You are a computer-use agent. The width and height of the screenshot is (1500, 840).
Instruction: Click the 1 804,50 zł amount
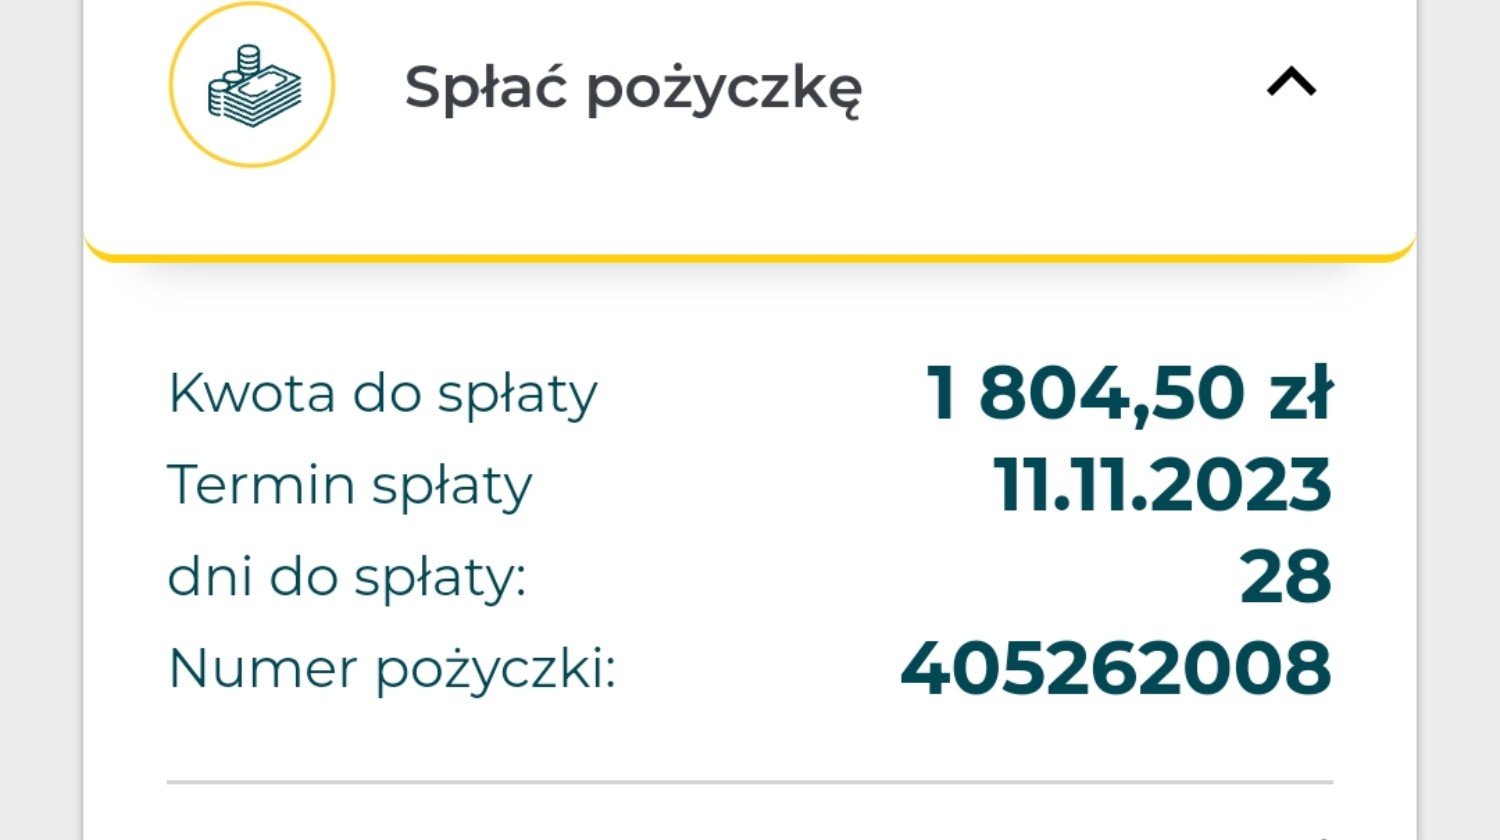click(x=1129, y=392)
